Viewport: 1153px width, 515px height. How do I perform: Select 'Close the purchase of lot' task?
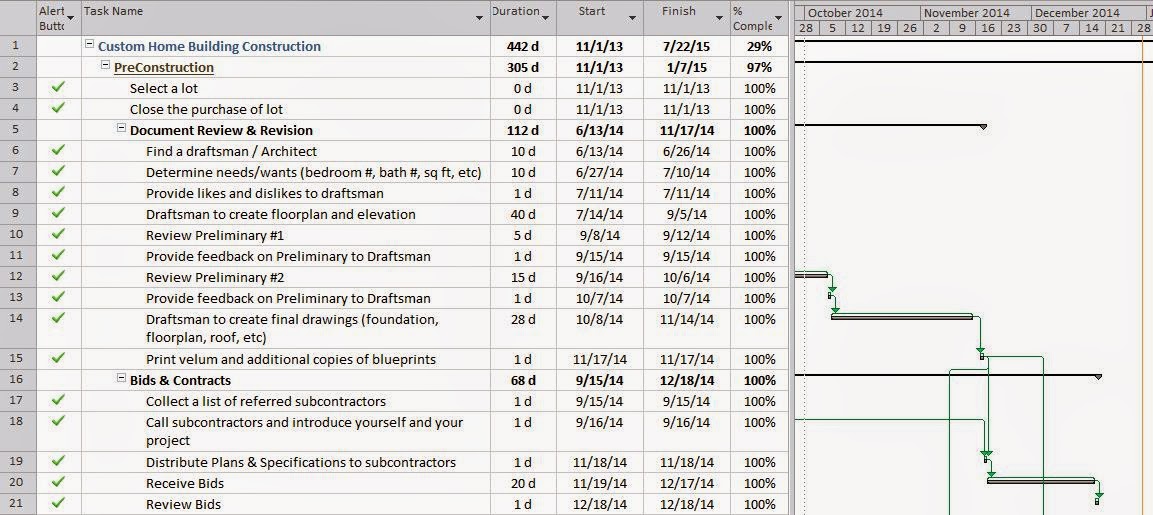(x=206, y=110)
